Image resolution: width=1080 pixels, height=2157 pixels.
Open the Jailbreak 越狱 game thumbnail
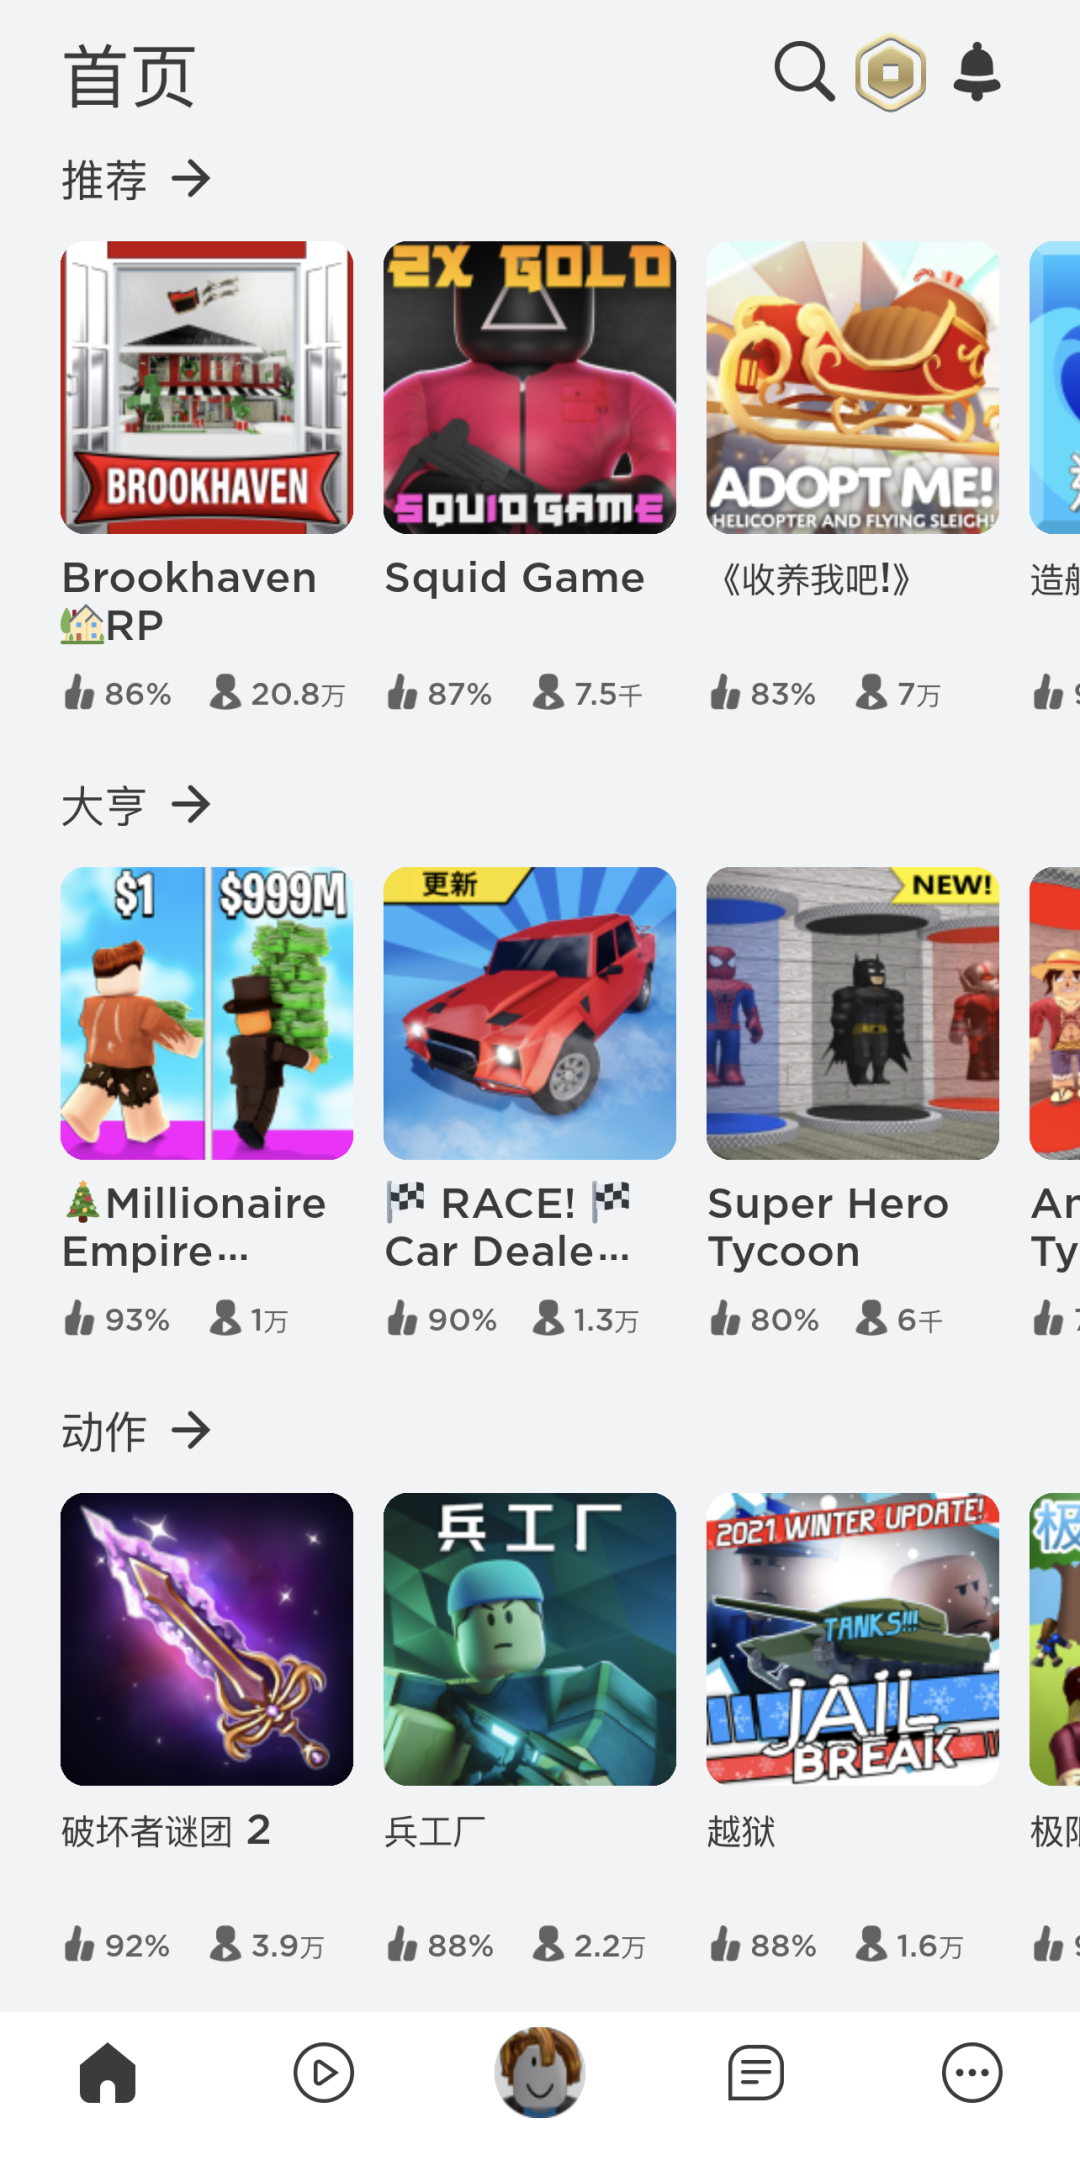click(x=853, y=1639)
